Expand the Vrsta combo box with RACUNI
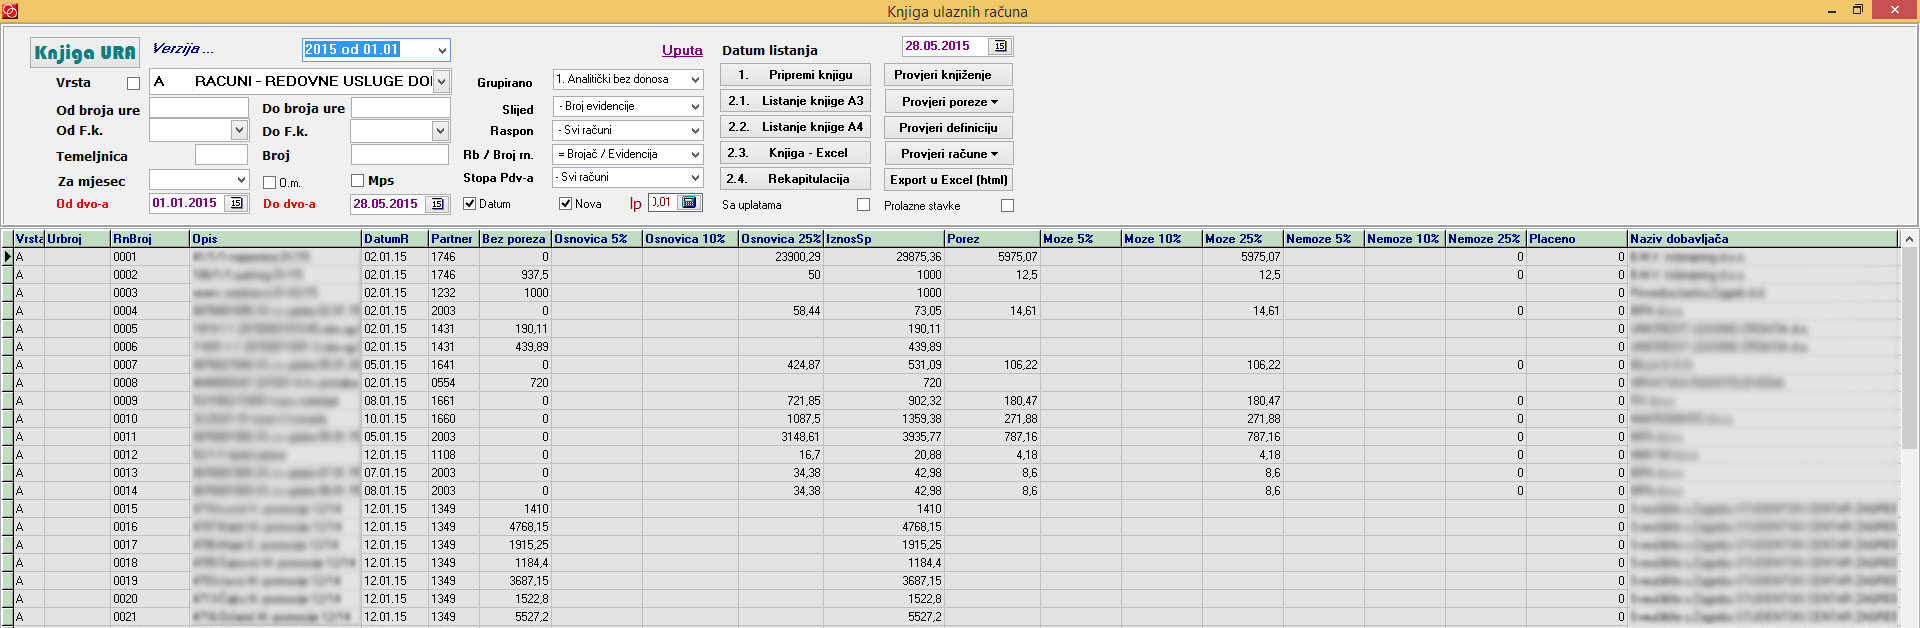1920x628 pixels. point(441,82)
